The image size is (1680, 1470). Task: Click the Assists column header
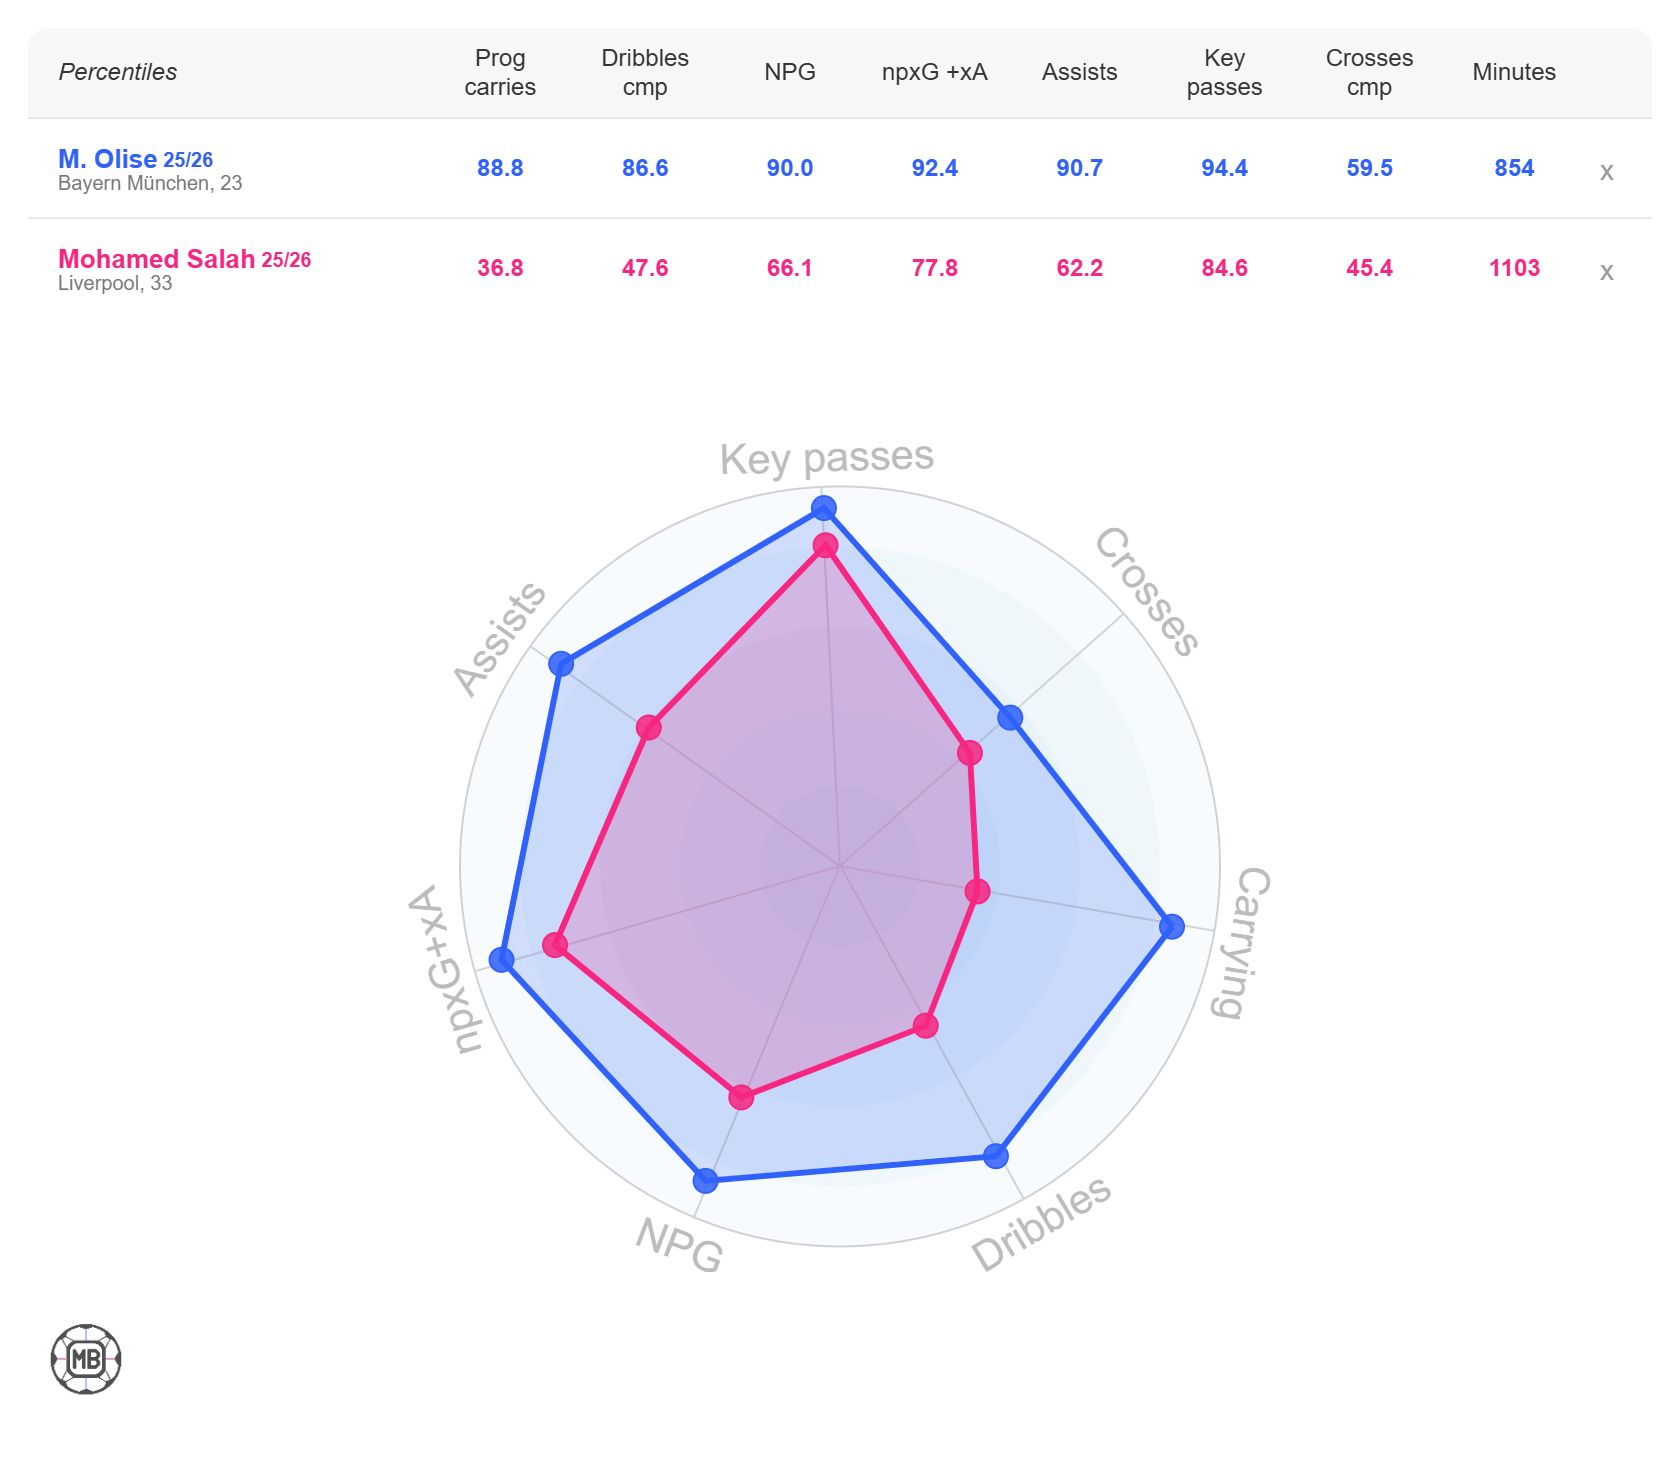(1079, 72)
